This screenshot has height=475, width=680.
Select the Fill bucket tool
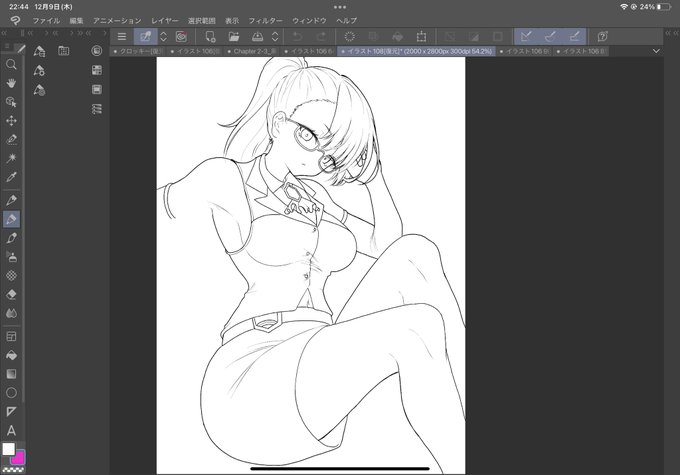coord(11,355)
